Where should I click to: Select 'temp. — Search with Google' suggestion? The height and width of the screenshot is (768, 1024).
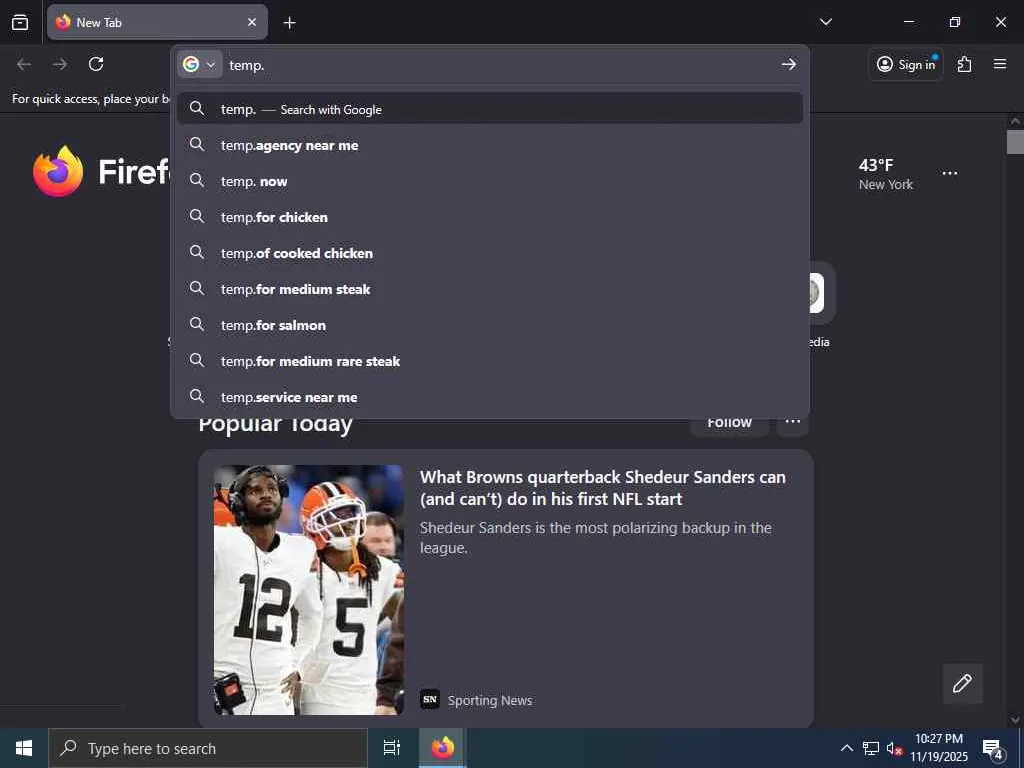pyautogui.click(x=490, y=108)
